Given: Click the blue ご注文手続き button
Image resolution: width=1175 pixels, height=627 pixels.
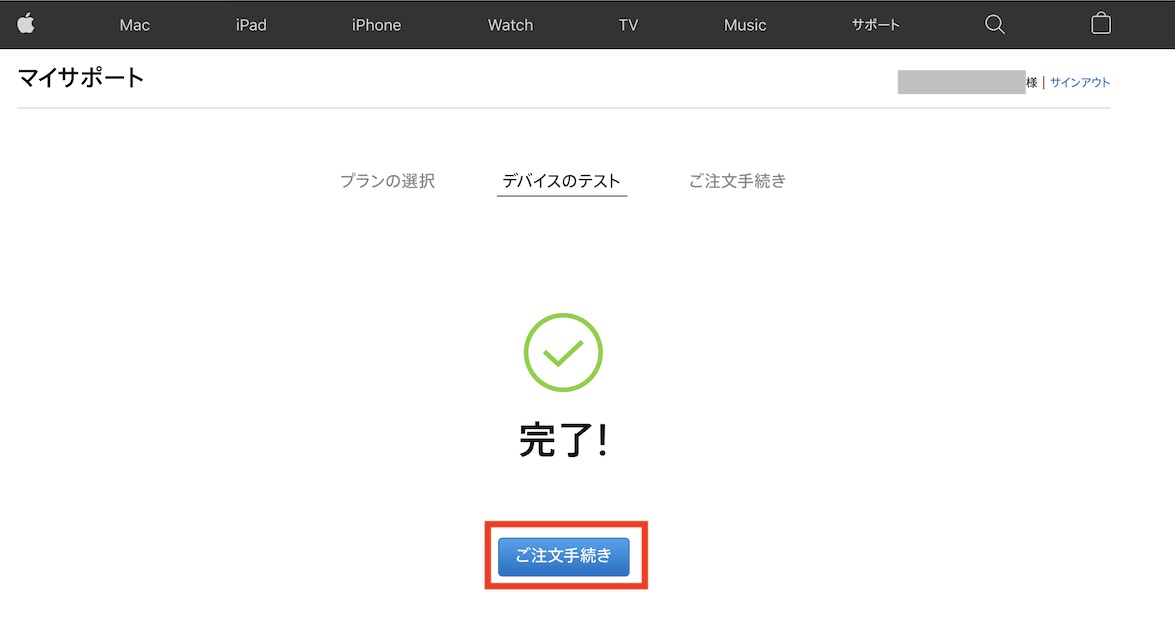Looking at the screenshot, I should [564, 556].
